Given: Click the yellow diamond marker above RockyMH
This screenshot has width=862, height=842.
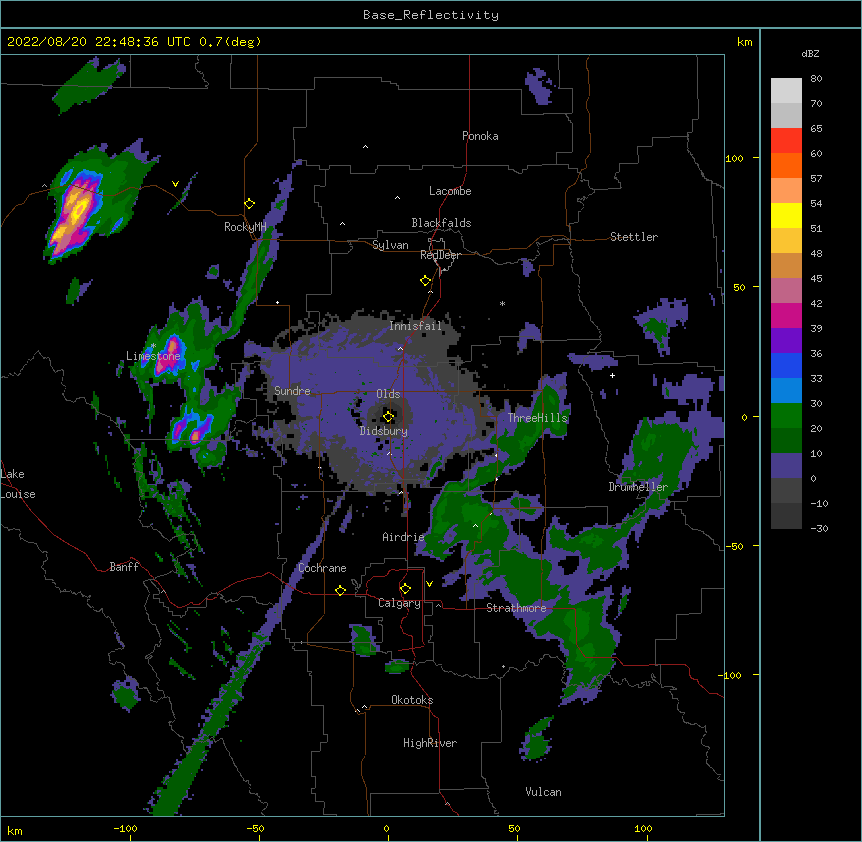Looking at the screenshot, I should 250,204.
